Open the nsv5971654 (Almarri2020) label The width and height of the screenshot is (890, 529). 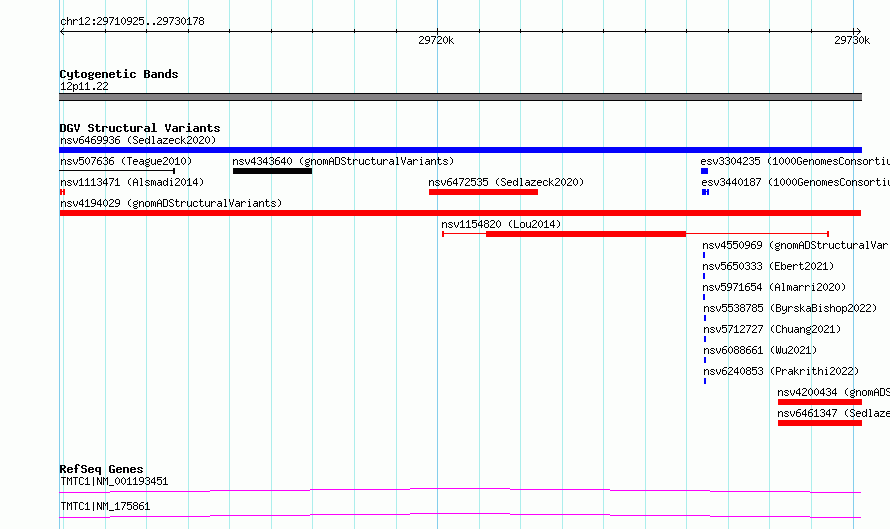coord(774,287)
